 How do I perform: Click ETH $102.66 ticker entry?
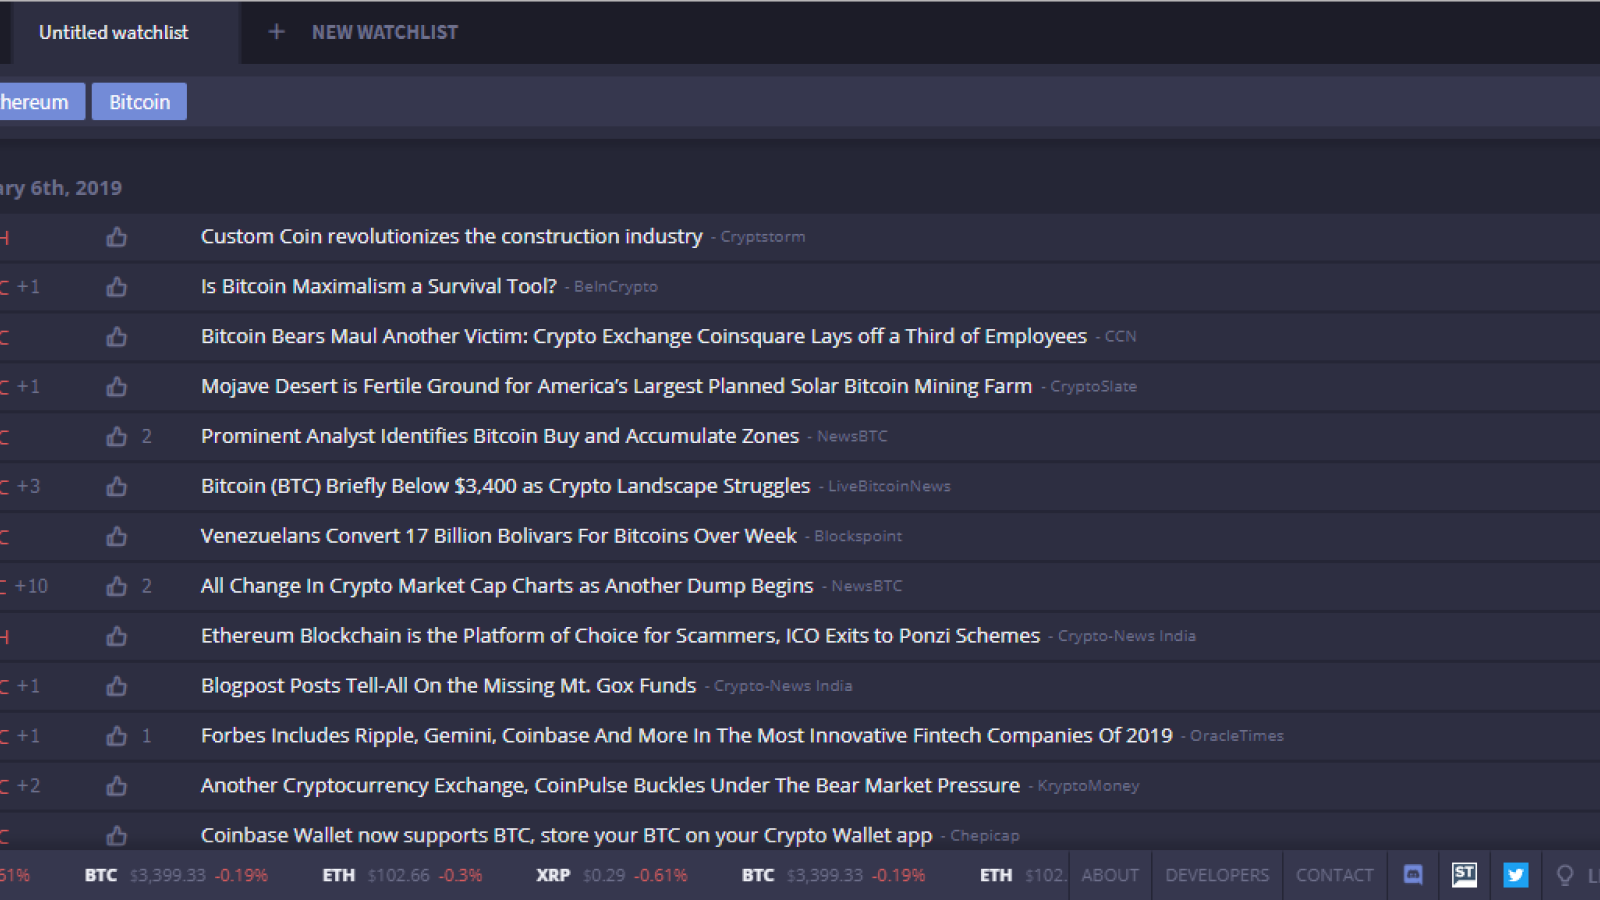tap(402, 876)
